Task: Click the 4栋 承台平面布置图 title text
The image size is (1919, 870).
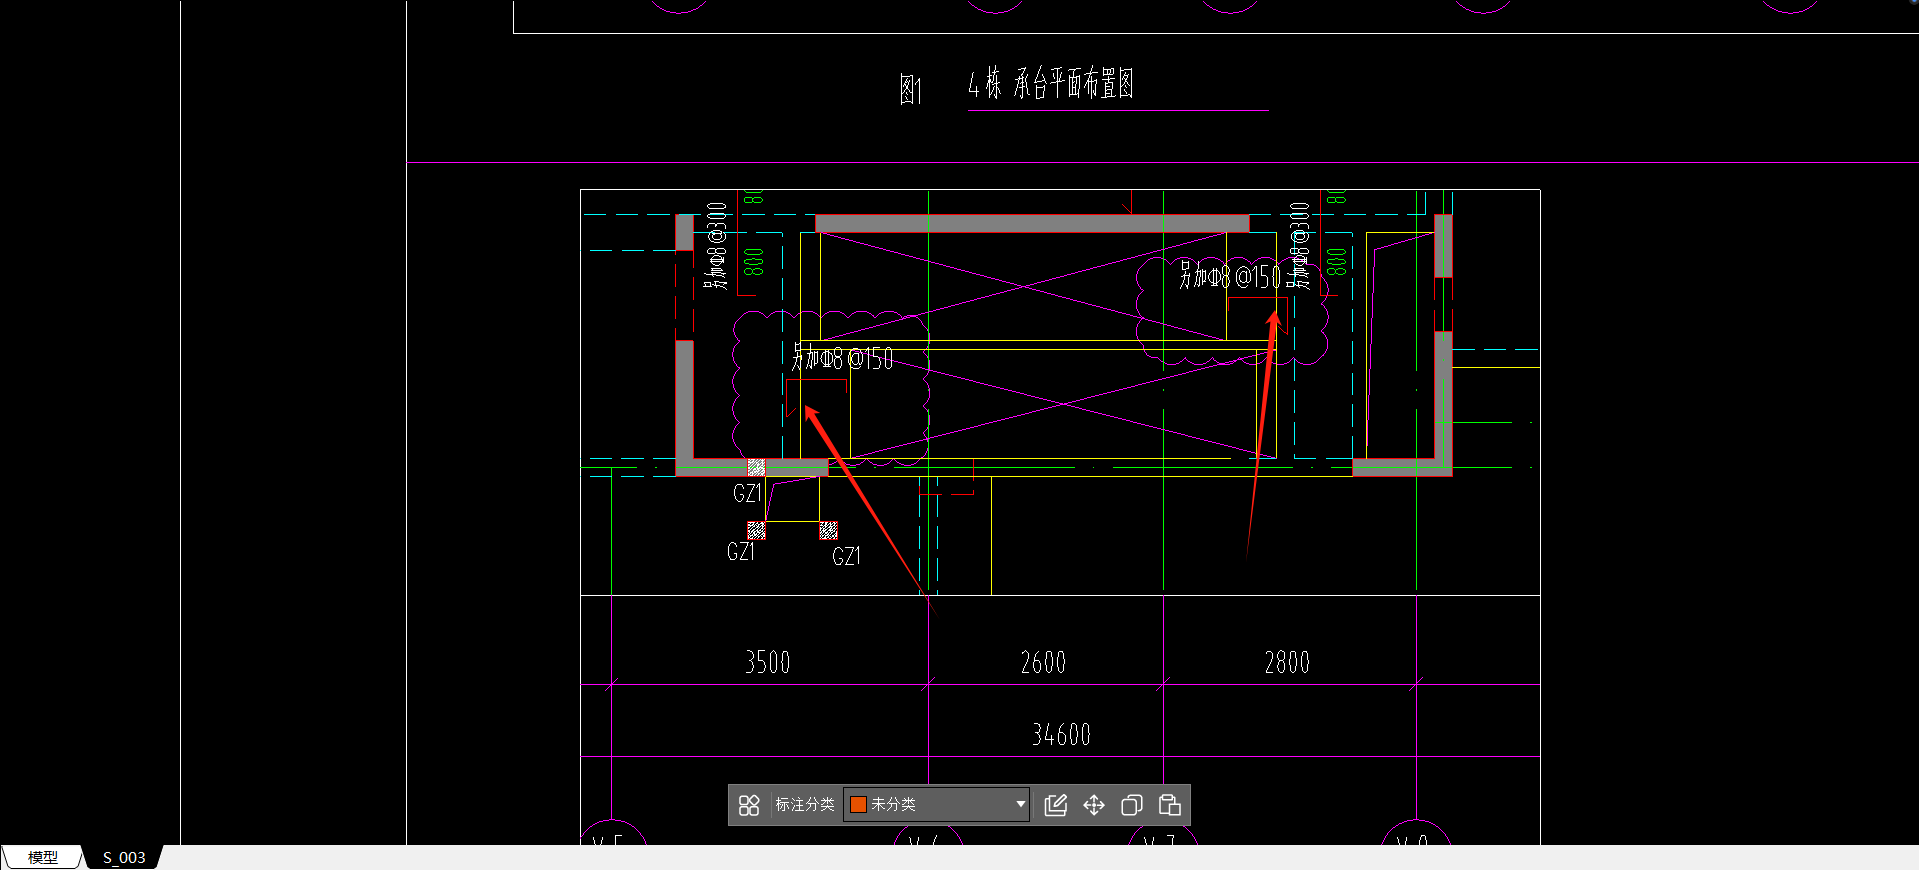Action: [1050, 83]
